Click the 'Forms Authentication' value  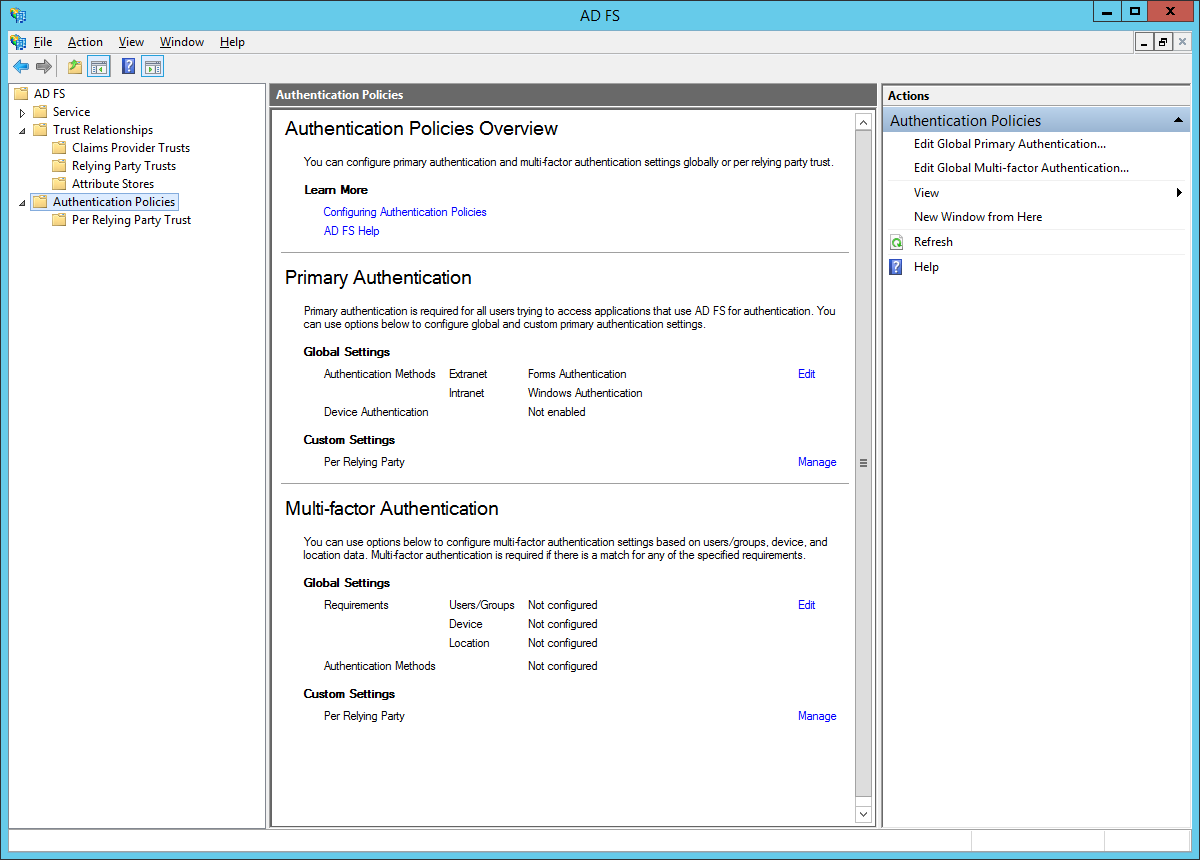point(577,374)
